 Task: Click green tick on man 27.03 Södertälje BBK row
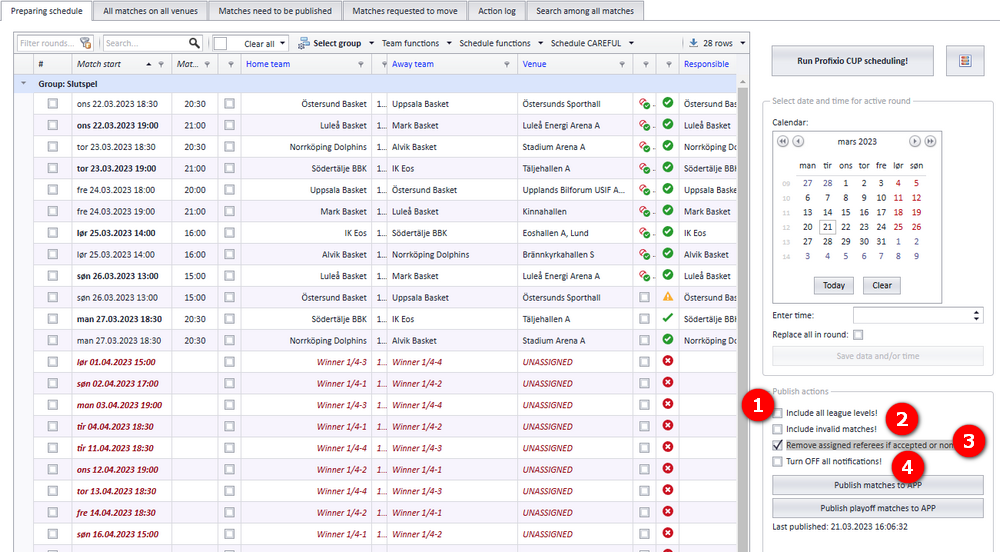tap(668, 318)
